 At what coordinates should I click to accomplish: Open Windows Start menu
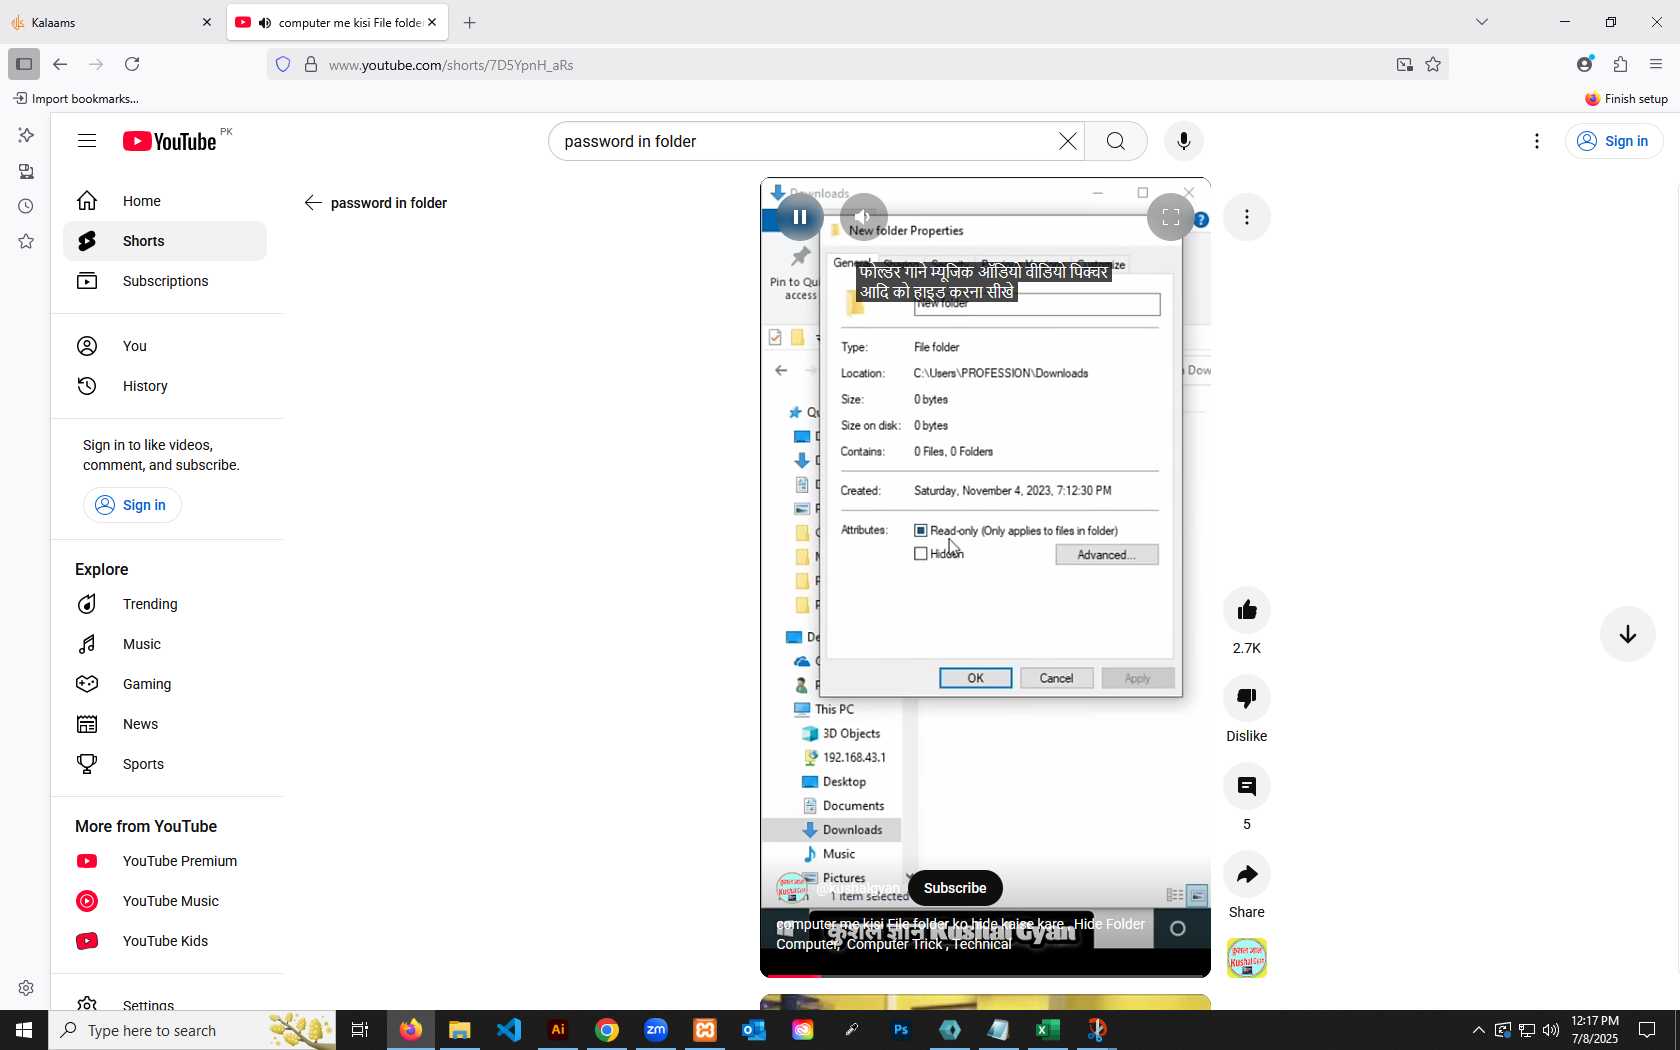click(24, 1030)
